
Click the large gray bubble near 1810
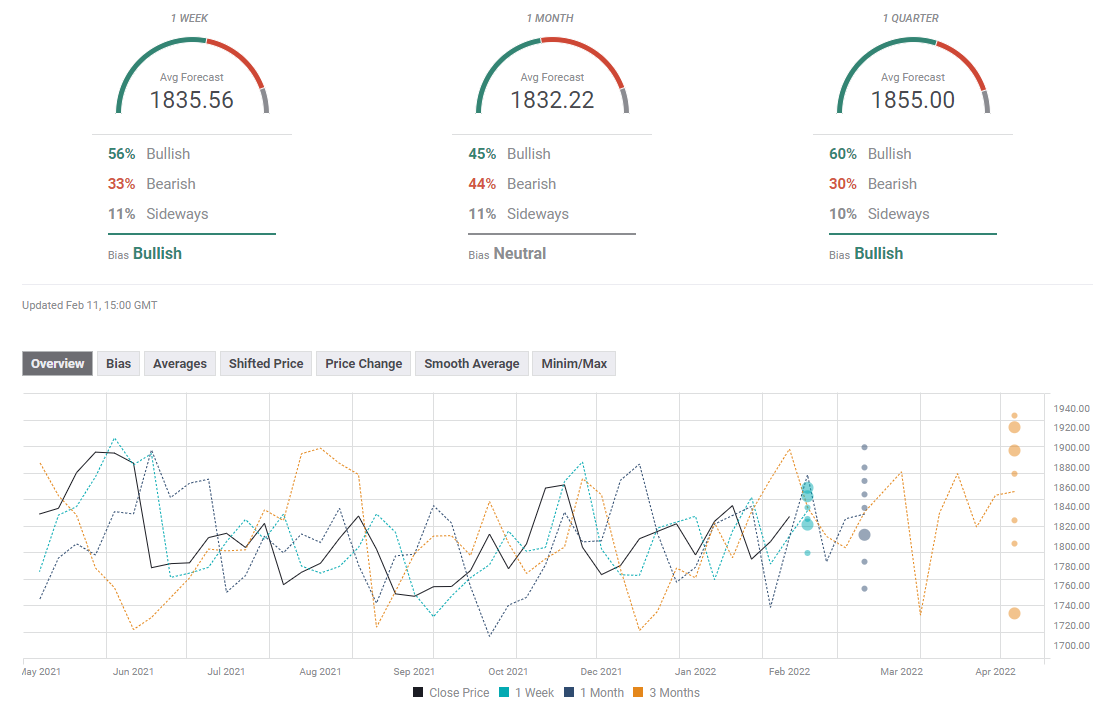tap(864, 535)
